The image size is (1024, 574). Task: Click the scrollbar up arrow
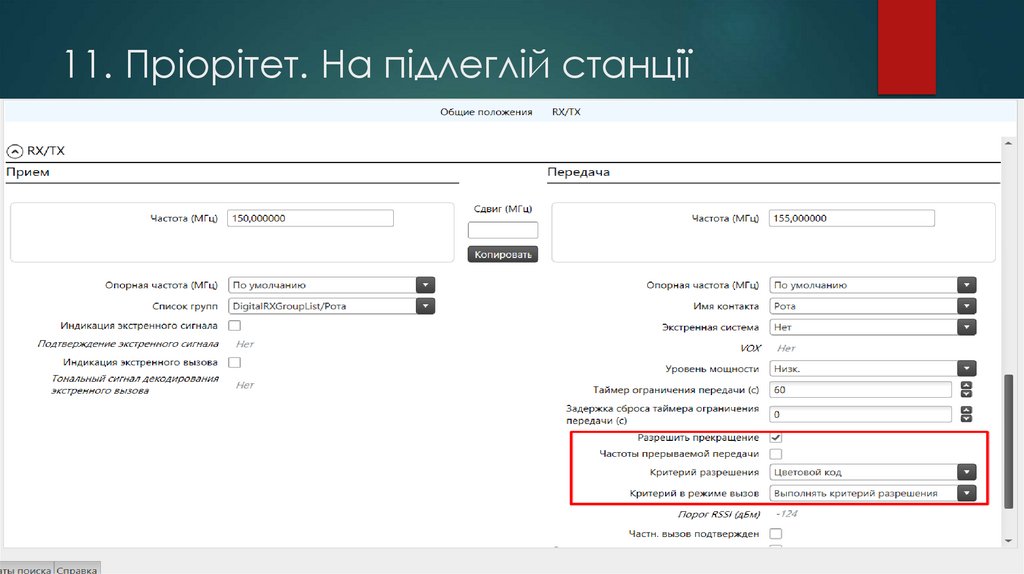1008,143
